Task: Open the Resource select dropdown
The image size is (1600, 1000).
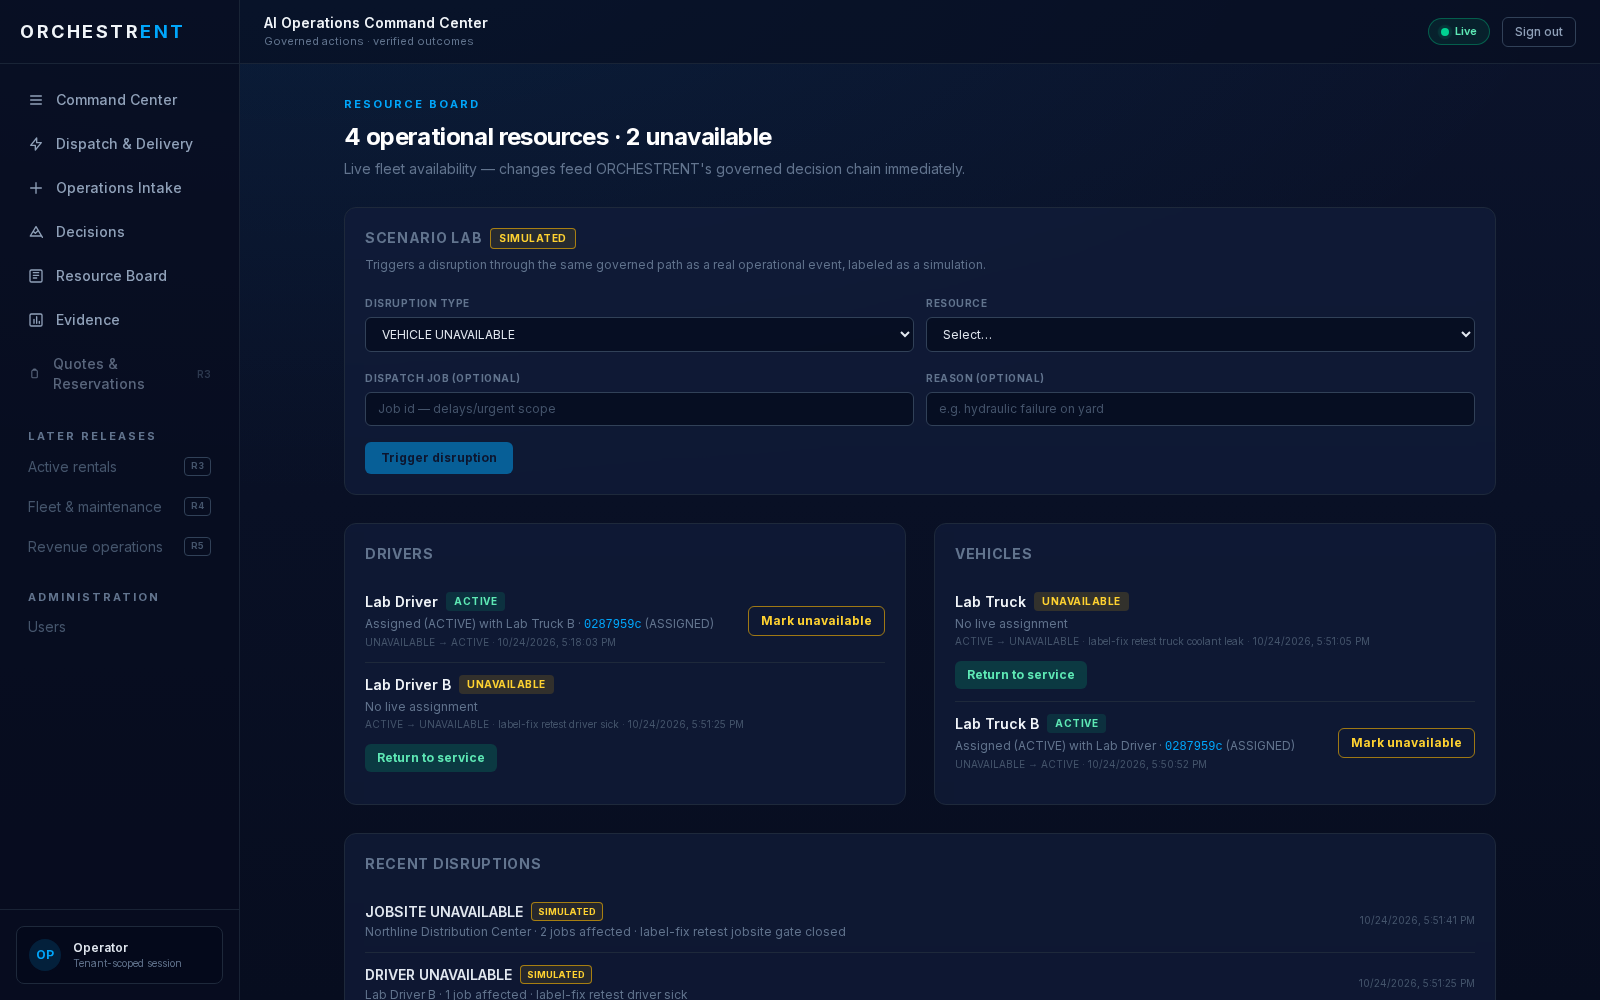Action: [x=1200, y=335]
